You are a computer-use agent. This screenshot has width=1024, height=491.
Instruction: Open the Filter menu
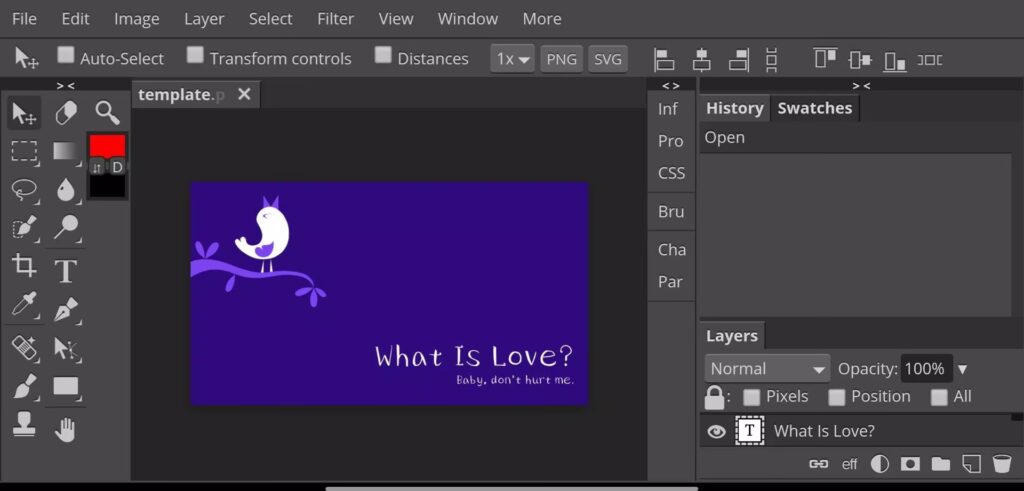coord(335,19)
